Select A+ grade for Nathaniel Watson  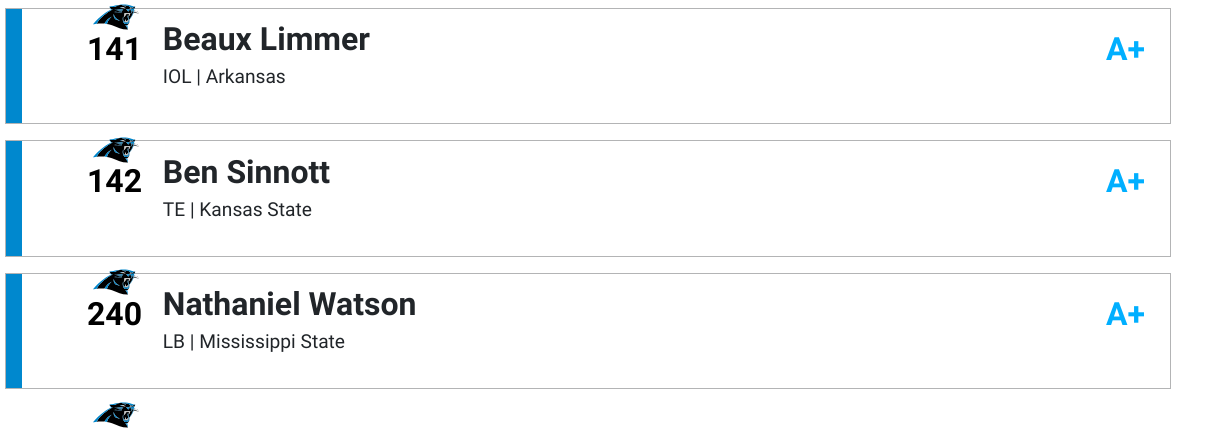pos(1125,314)
